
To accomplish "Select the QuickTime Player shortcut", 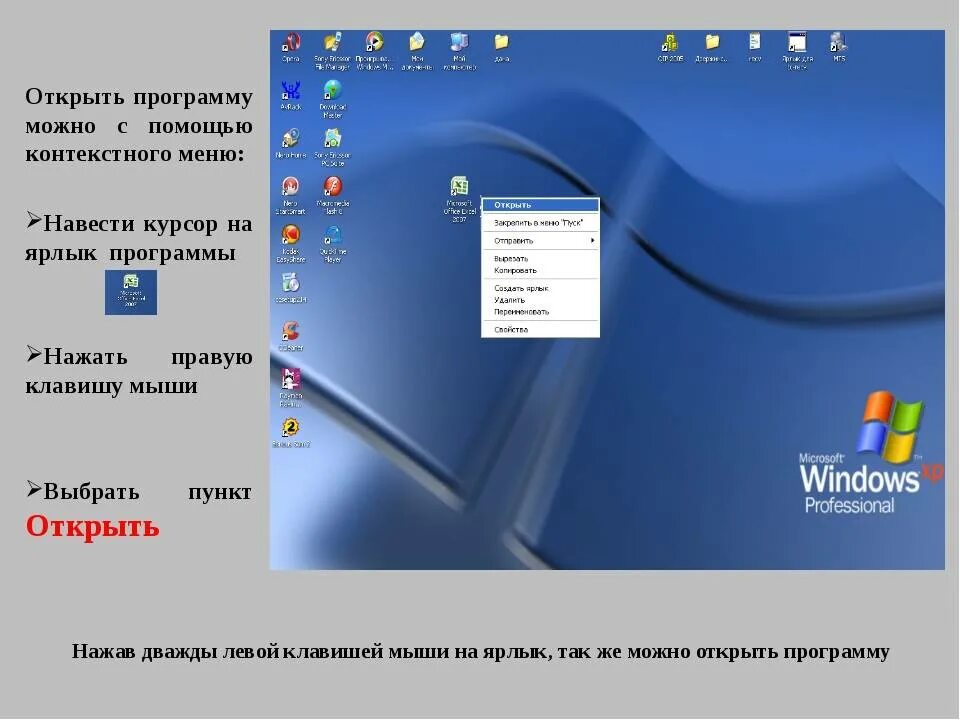I will [x=332, y=244].
